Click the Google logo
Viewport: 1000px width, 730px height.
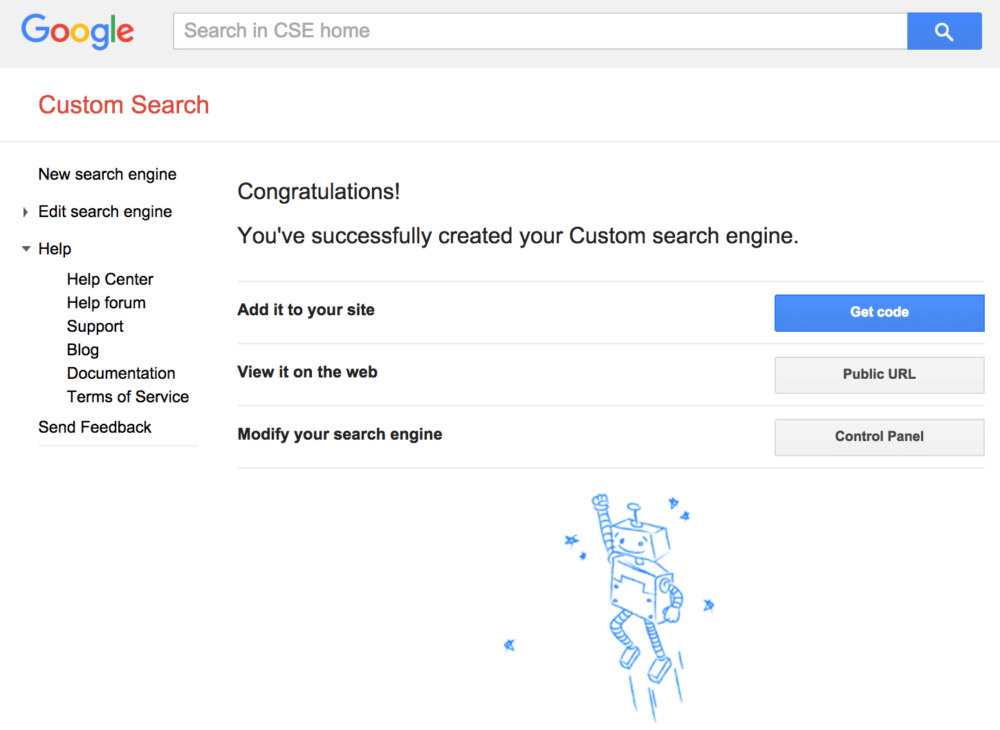(x=77, y=31)
